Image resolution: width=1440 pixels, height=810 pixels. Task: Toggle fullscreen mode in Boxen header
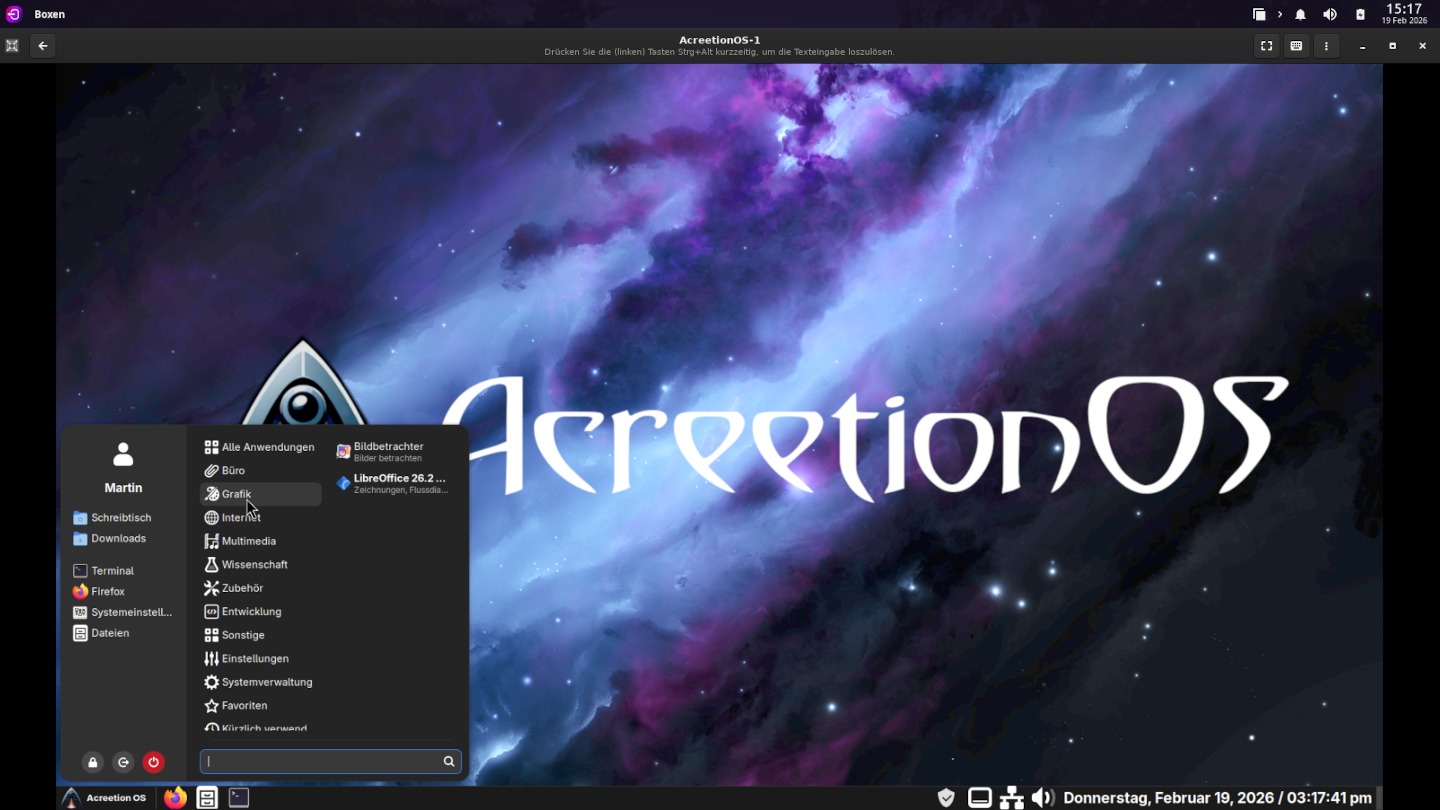(1266, 45)
